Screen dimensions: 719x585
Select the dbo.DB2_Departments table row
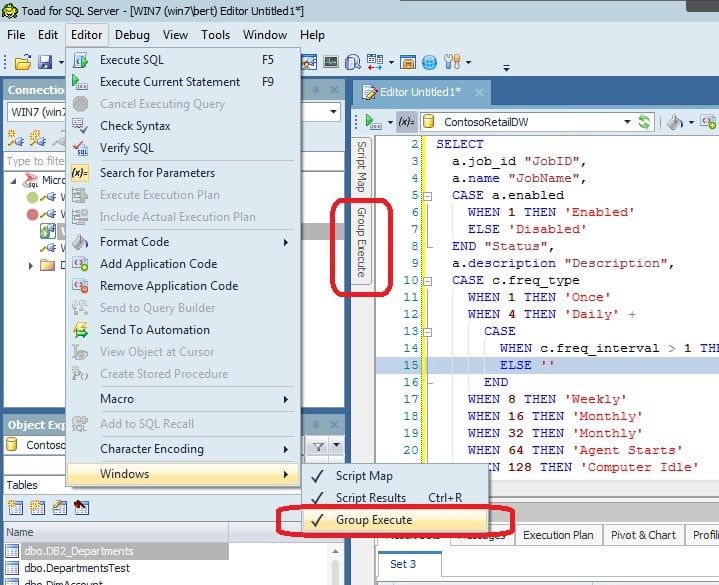click(116, 551)
